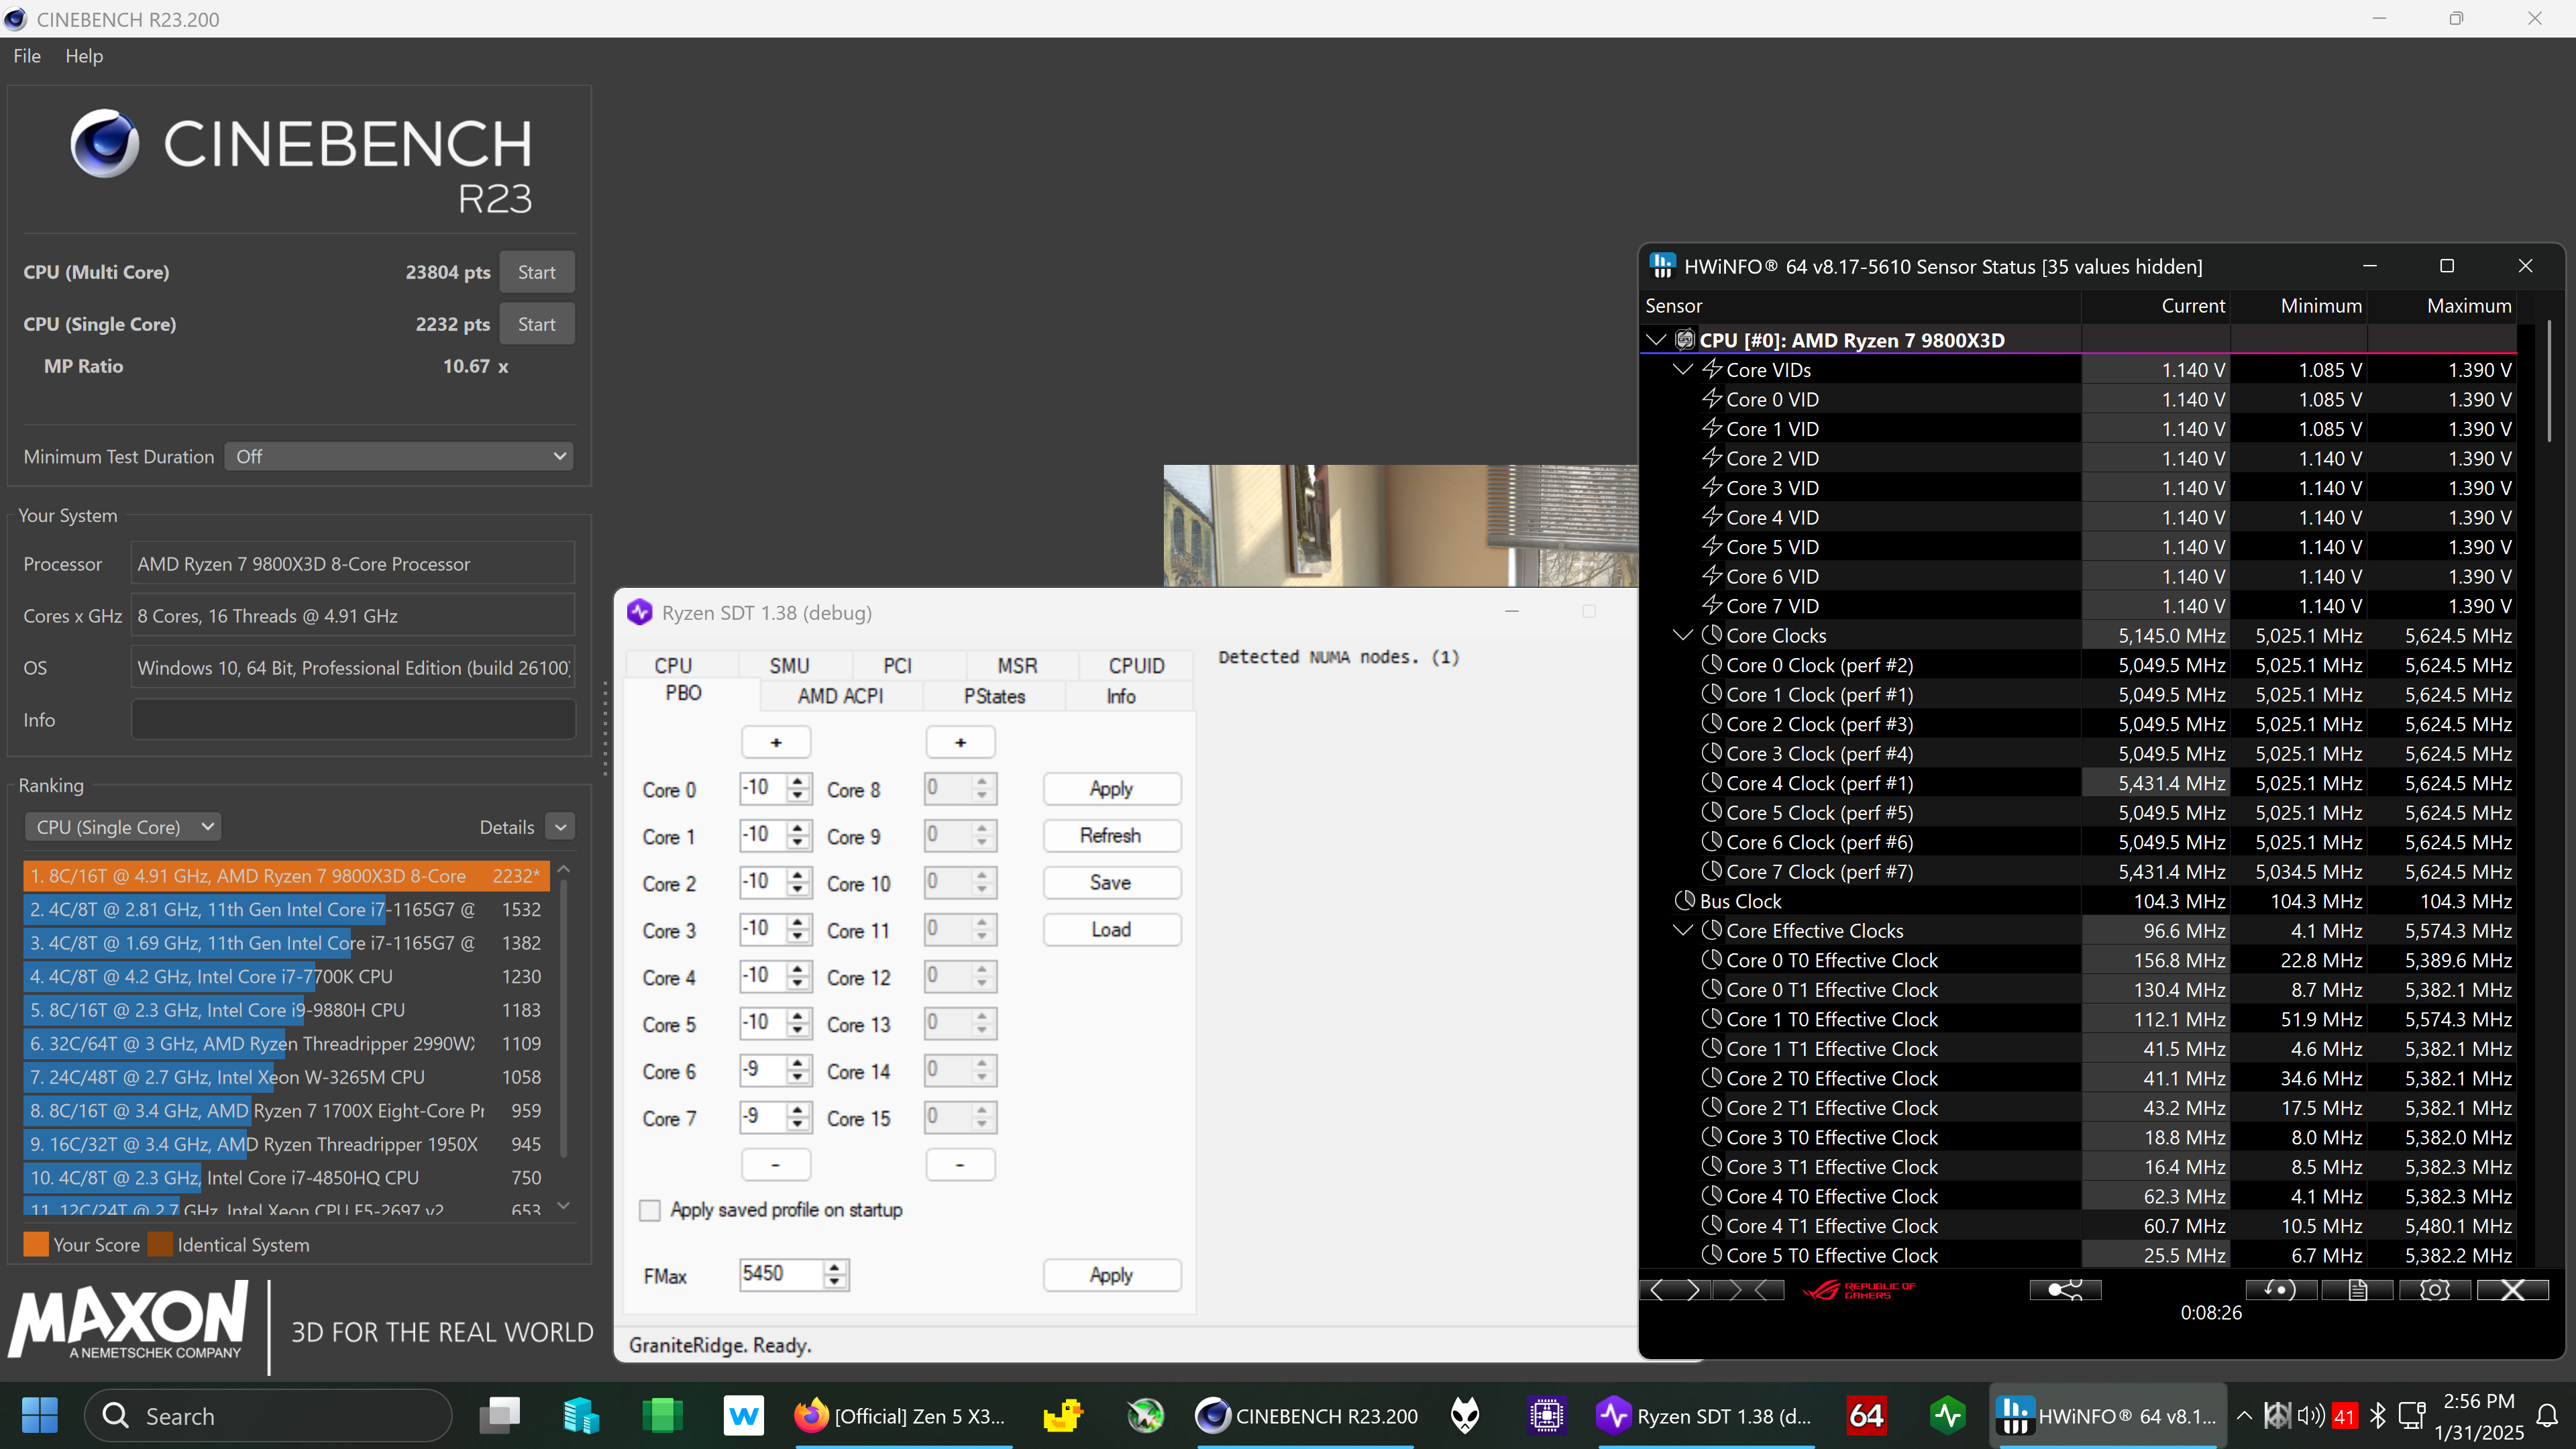Click Windows taskbar Search box
This screenshot has width=2576, height=1449.
click(x=268, y=1416)
